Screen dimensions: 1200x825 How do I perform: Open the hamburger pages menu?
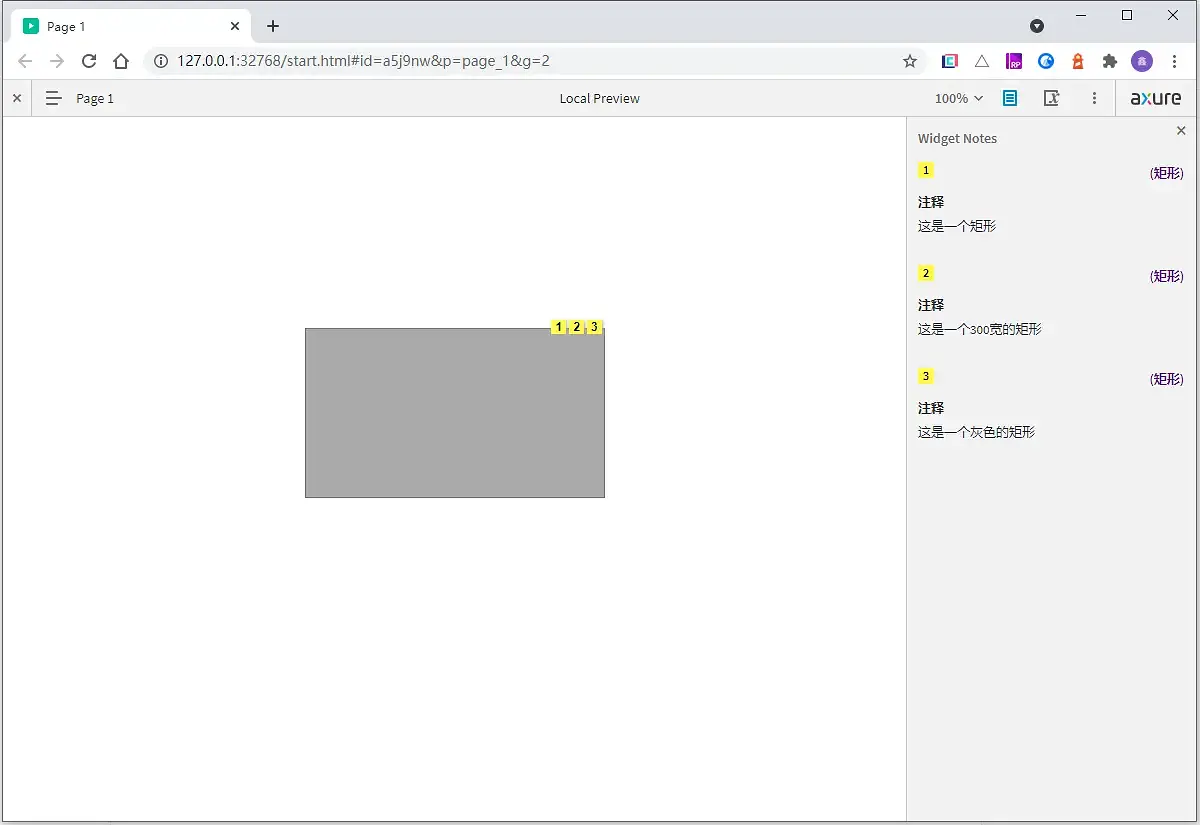click(54, 98)
